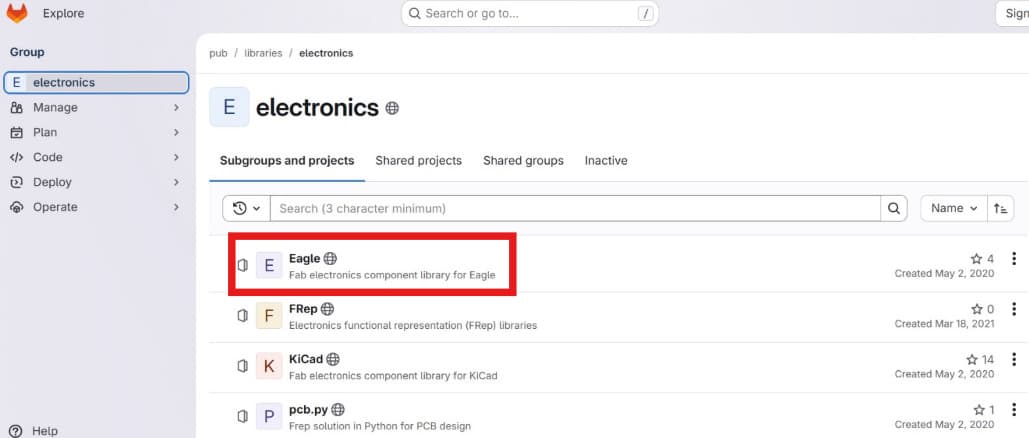This screenshot has width=1029, height=438.
Task: Open the Name sort dropdown
Action: pos(953,208)
